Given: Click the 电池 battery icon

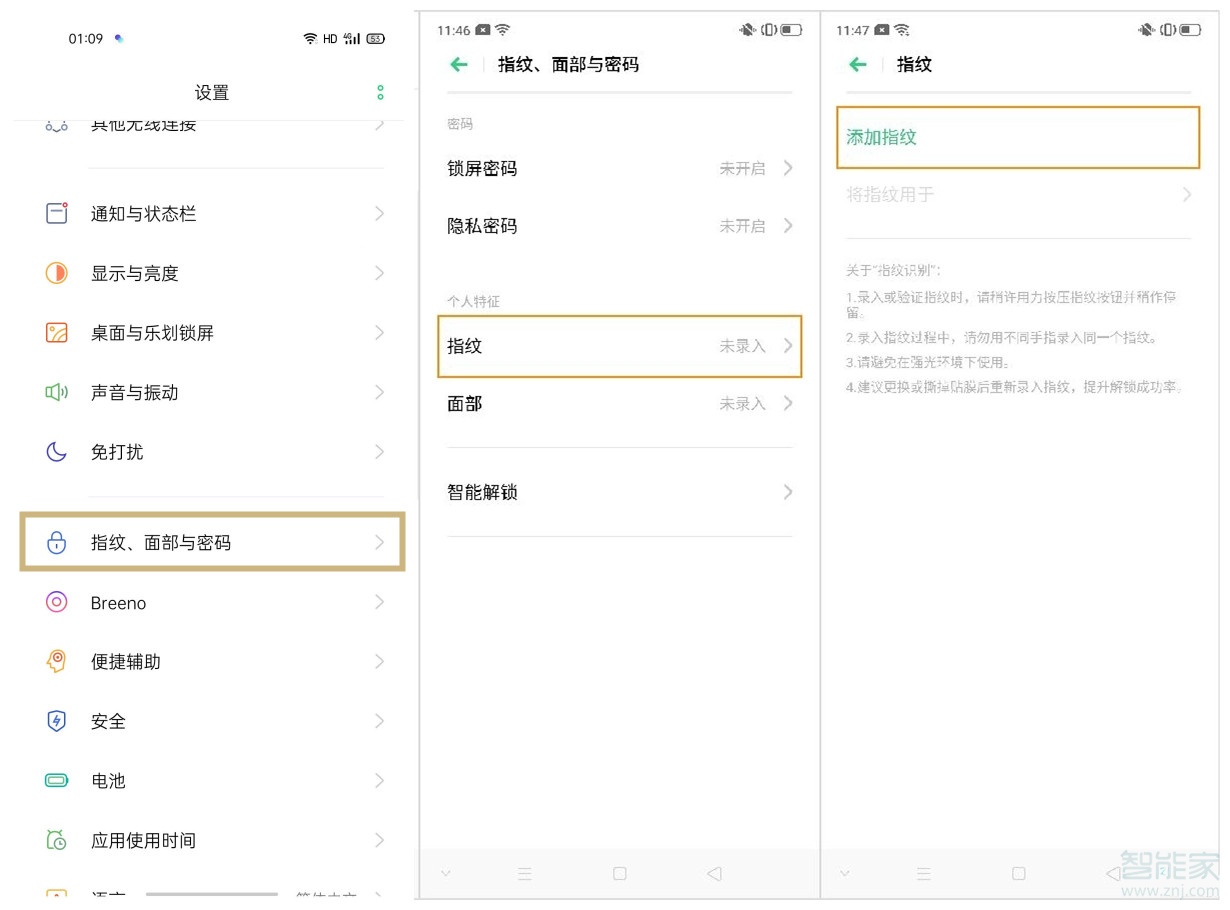Looking at the screenshot, I should pos(57,781).
